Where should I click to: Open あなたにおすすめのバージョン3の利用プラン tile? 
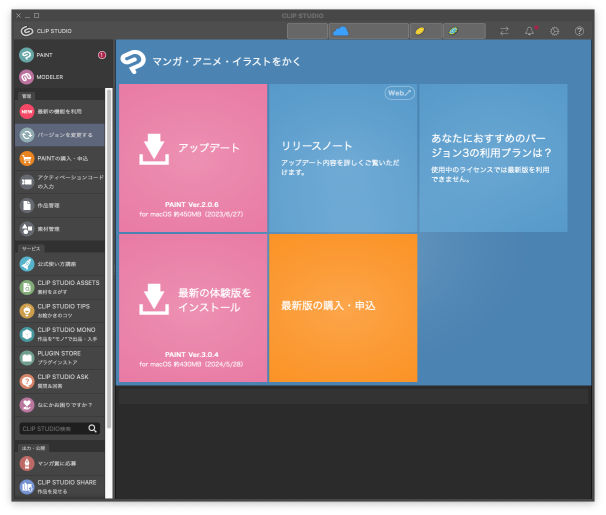(x=493, y=158)
